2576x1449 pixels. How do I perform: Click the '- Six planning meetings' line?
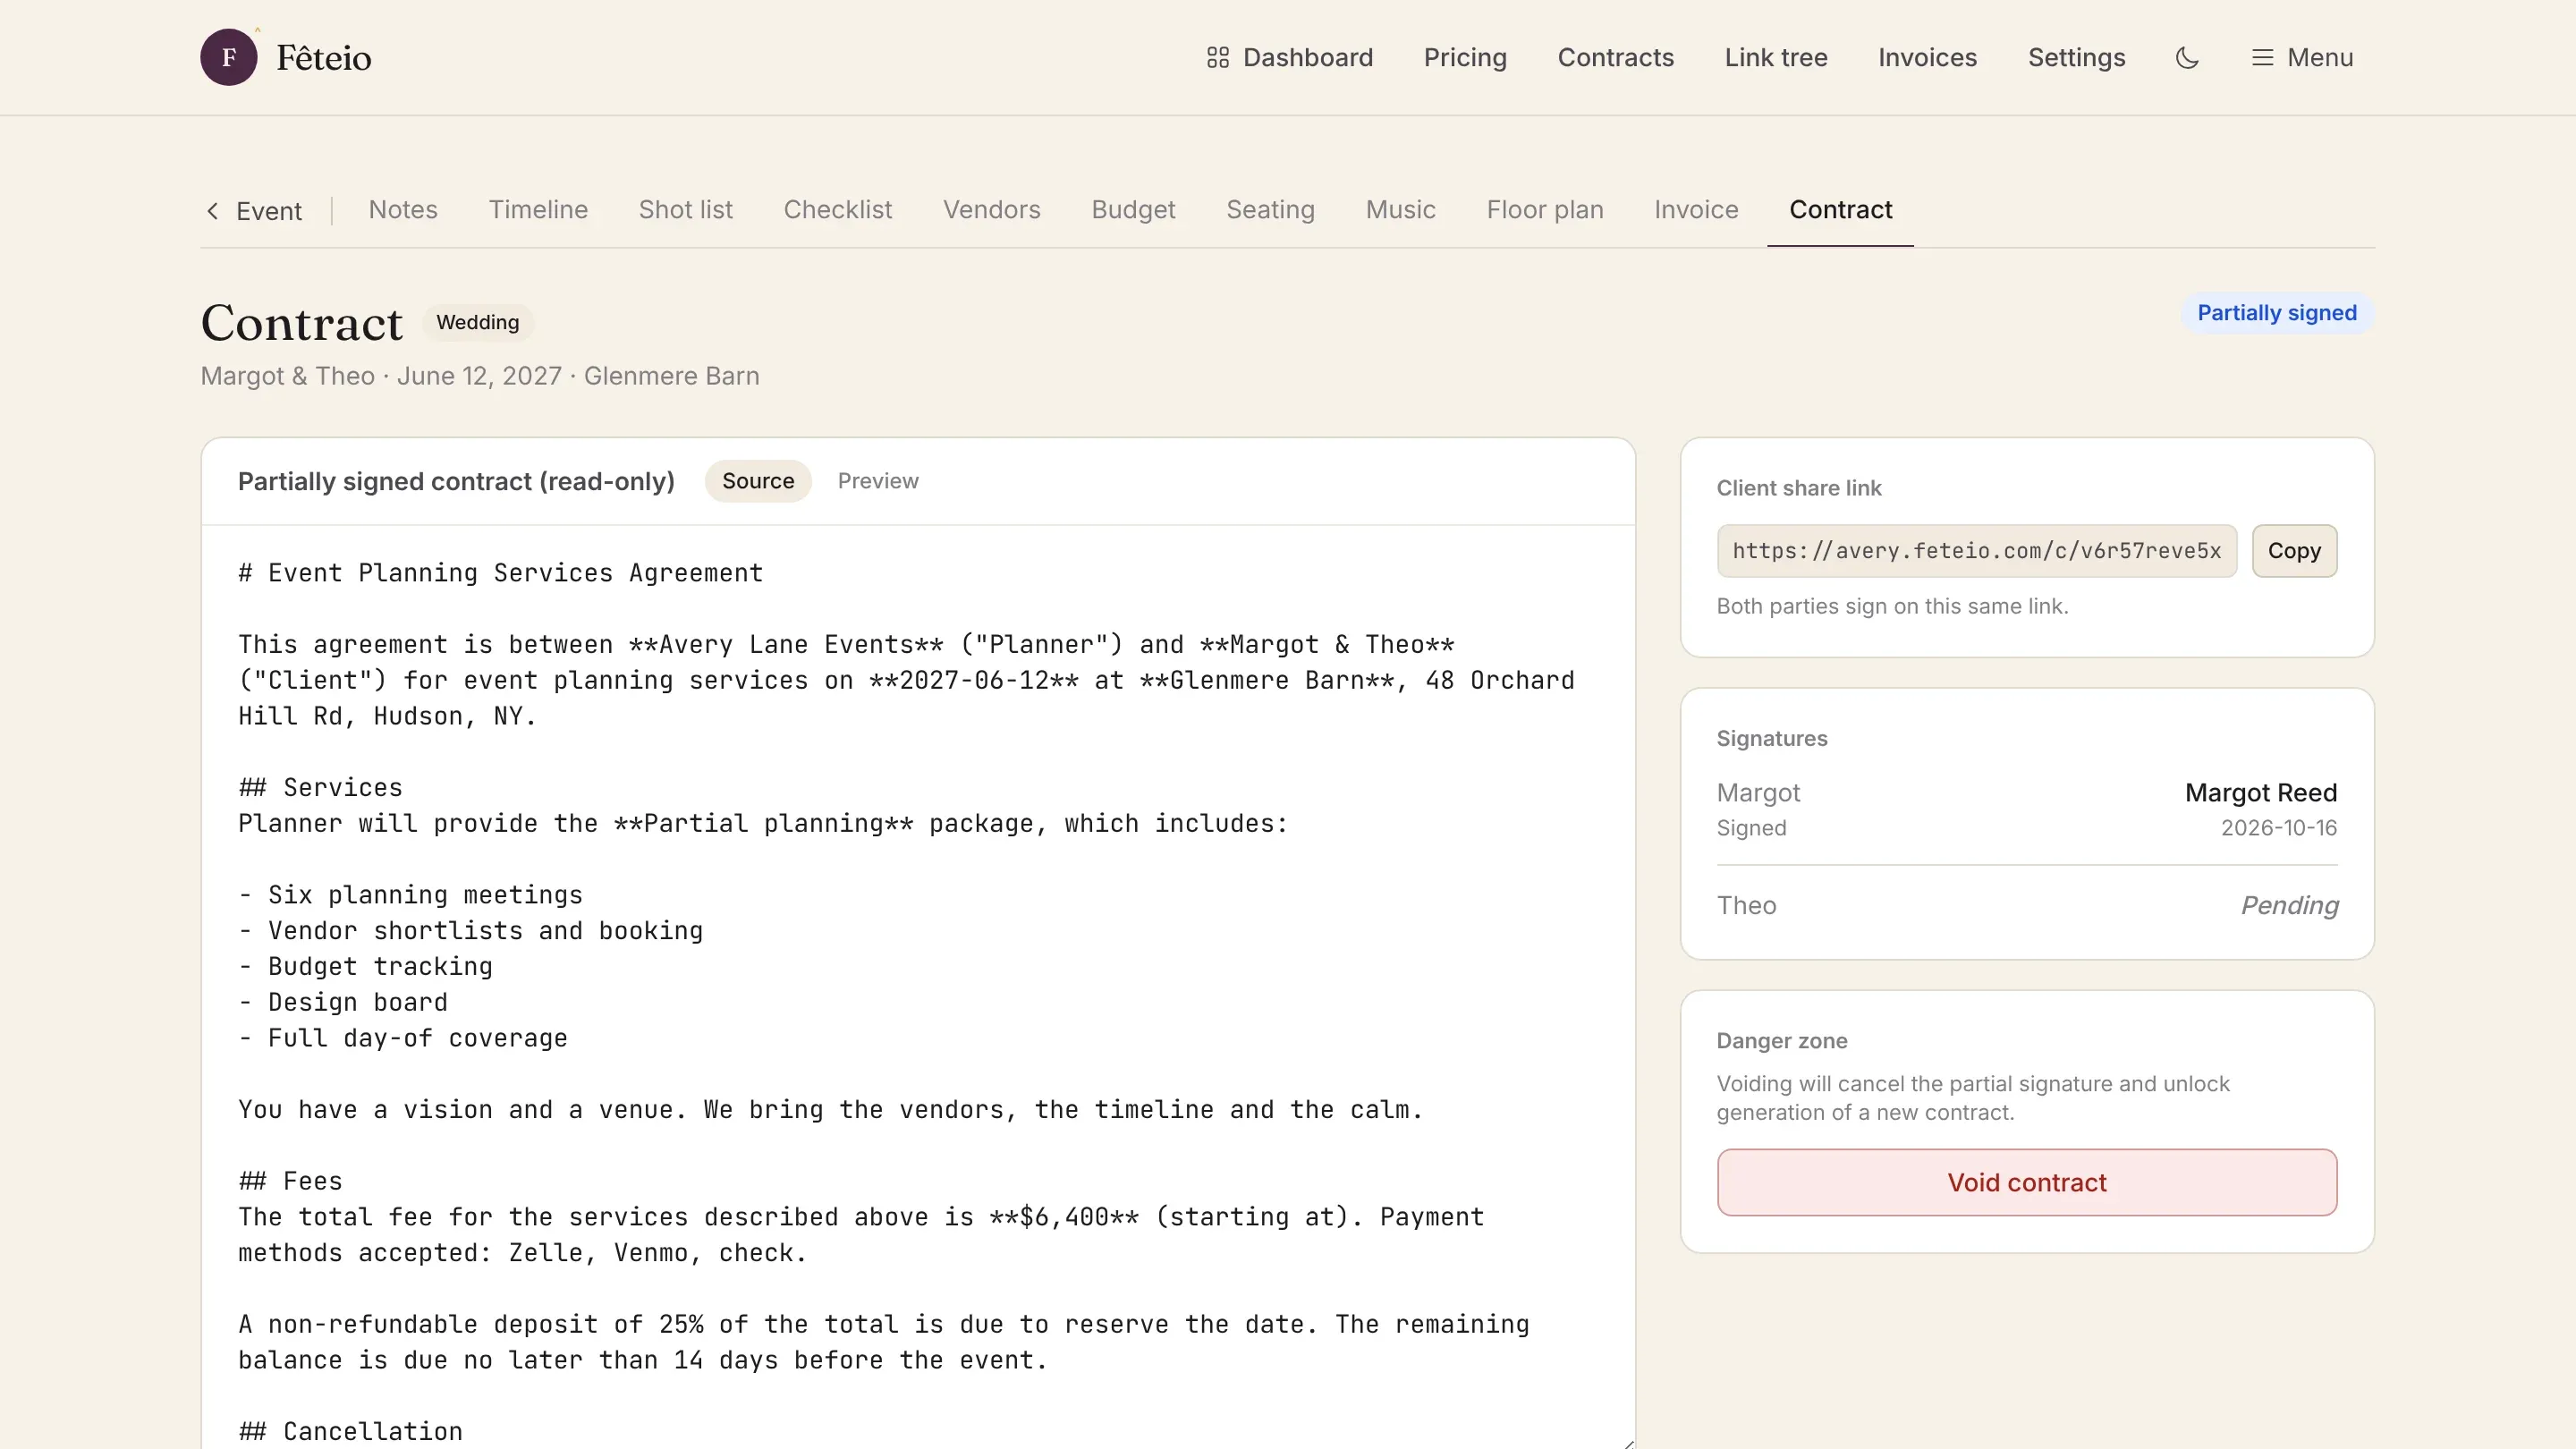[410, 895]
